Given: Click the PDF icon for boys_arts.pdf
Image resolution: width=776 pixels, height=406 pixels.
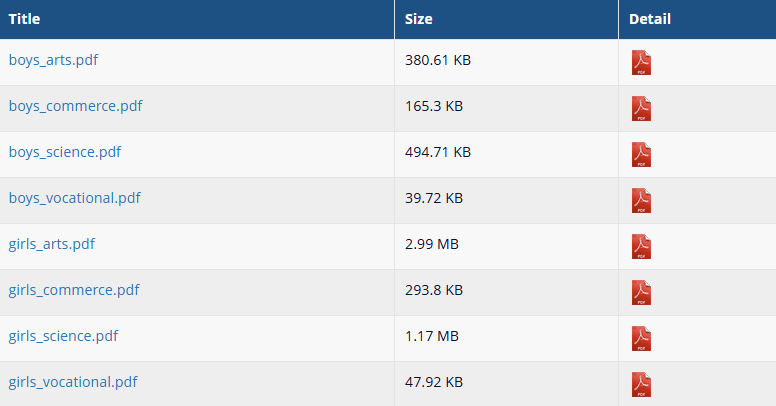Looking at the screenshot, I should [641, 62].
